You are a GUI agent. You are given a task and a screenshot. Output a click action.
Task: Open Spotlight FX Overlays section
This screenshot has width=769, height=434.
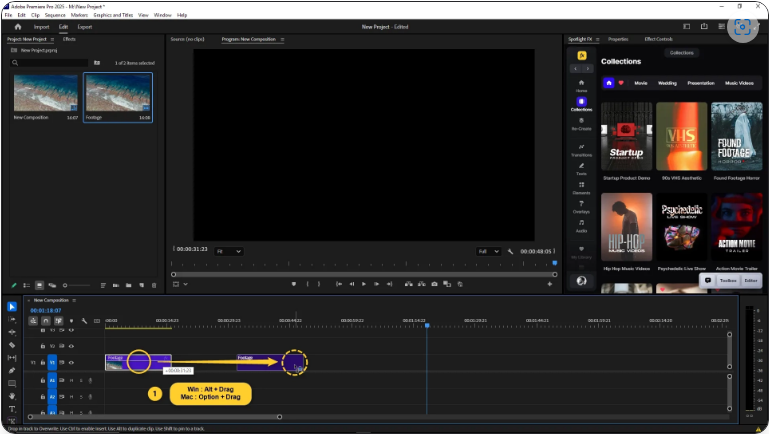(581, 207)
